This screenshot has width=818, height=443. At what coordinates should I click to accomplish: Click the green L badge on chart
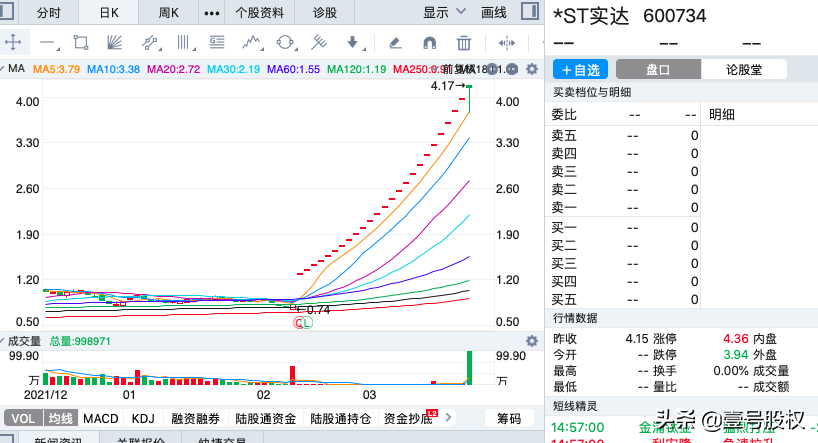tap(307, 323)
